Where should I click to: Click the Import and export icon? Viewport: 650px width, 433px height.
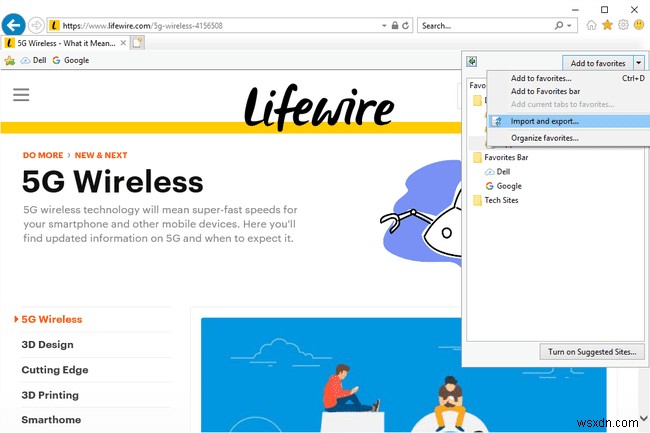tap(497, 121)
